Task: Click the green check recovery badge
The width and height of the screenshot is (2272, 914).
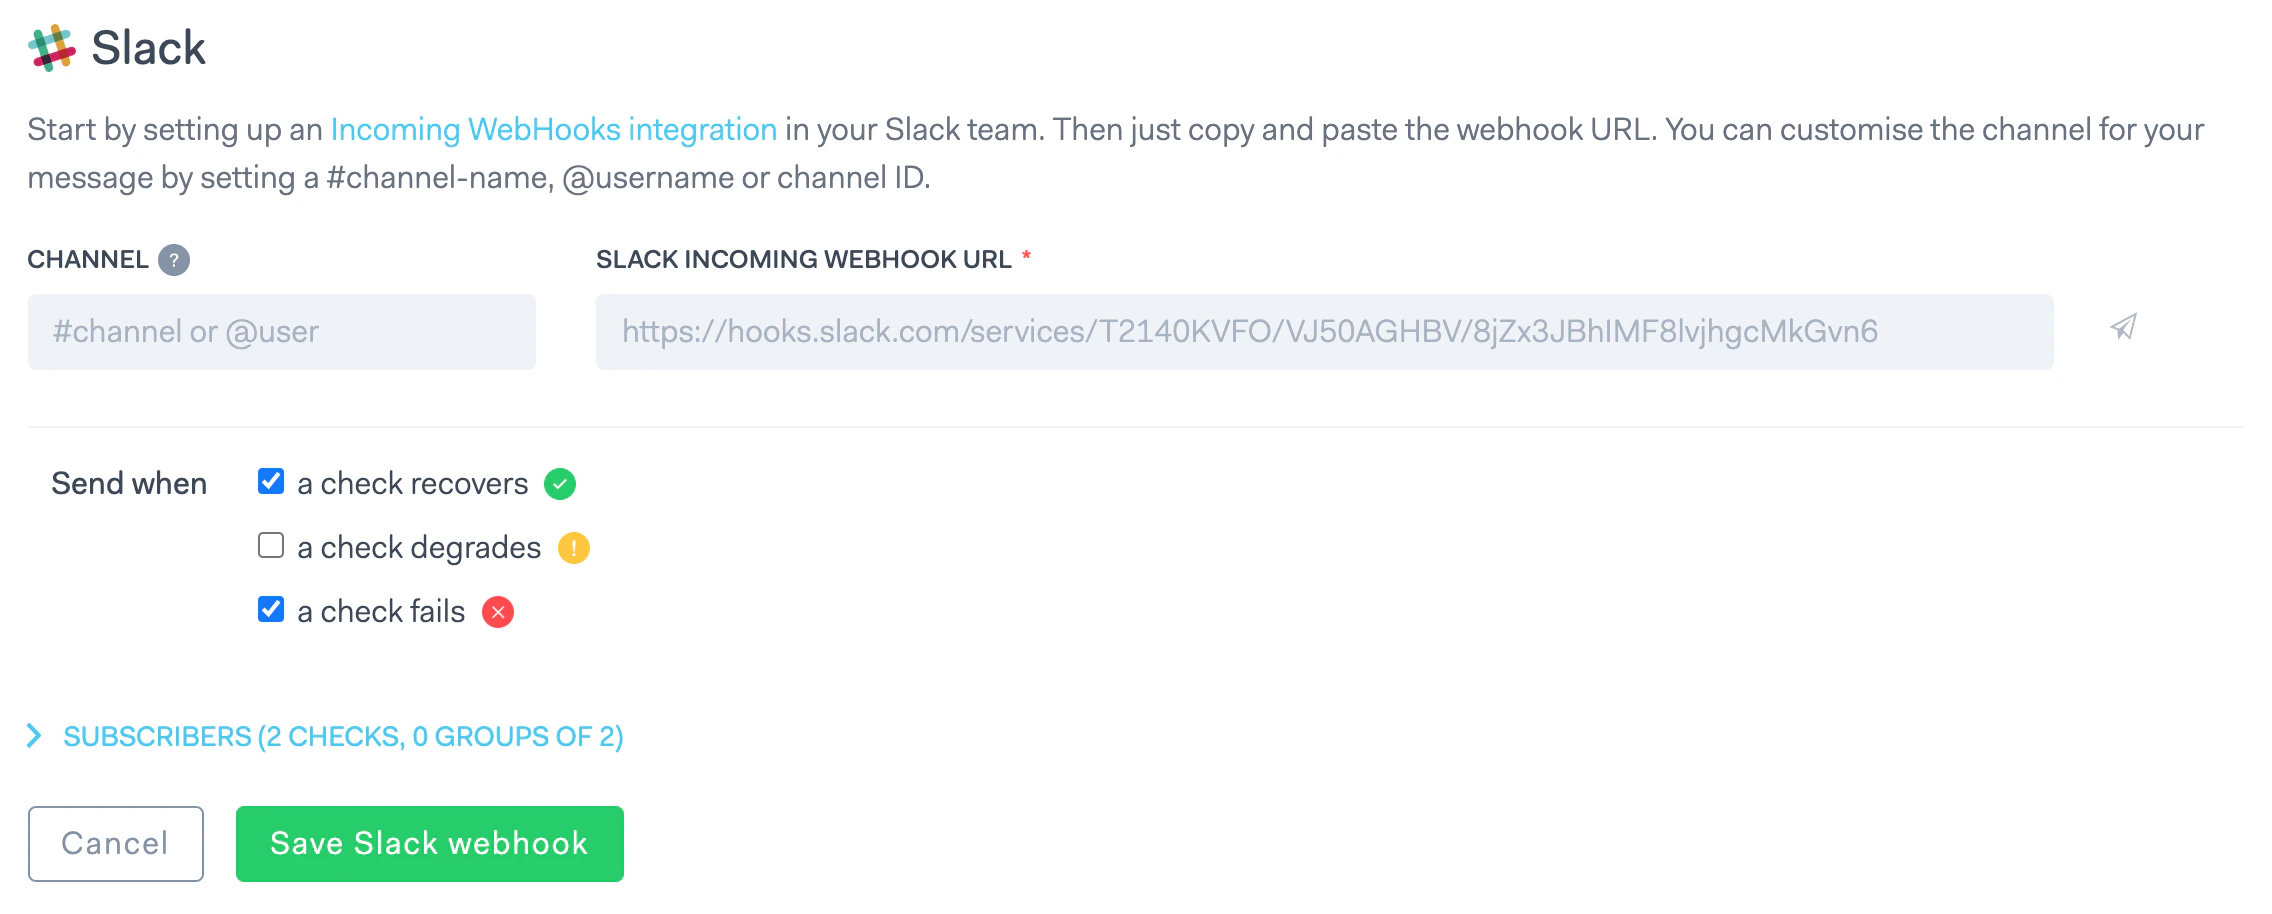Action: pyautogui.click(x=560, y=483)
